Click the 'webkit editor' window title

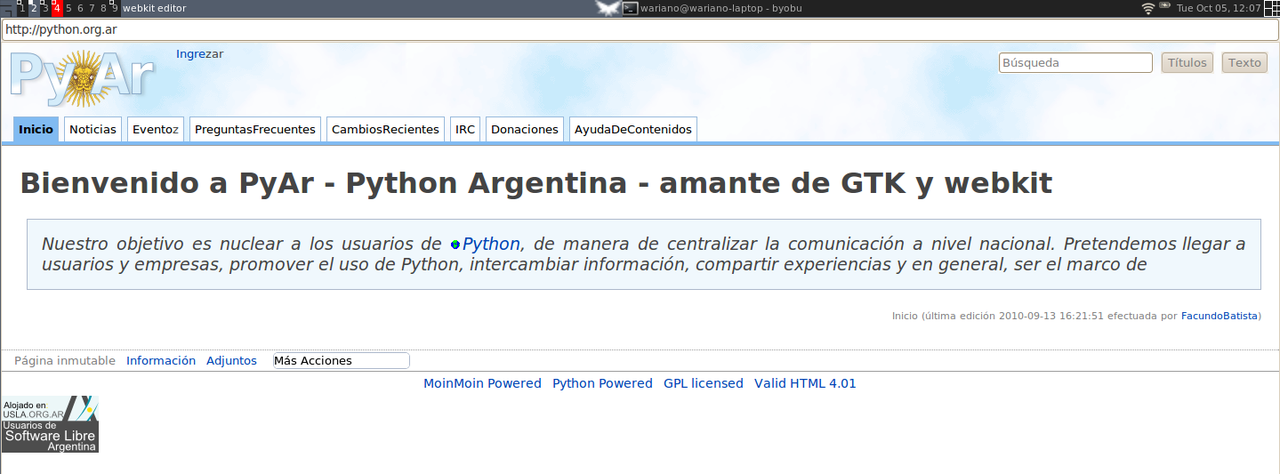coord(154,8)
